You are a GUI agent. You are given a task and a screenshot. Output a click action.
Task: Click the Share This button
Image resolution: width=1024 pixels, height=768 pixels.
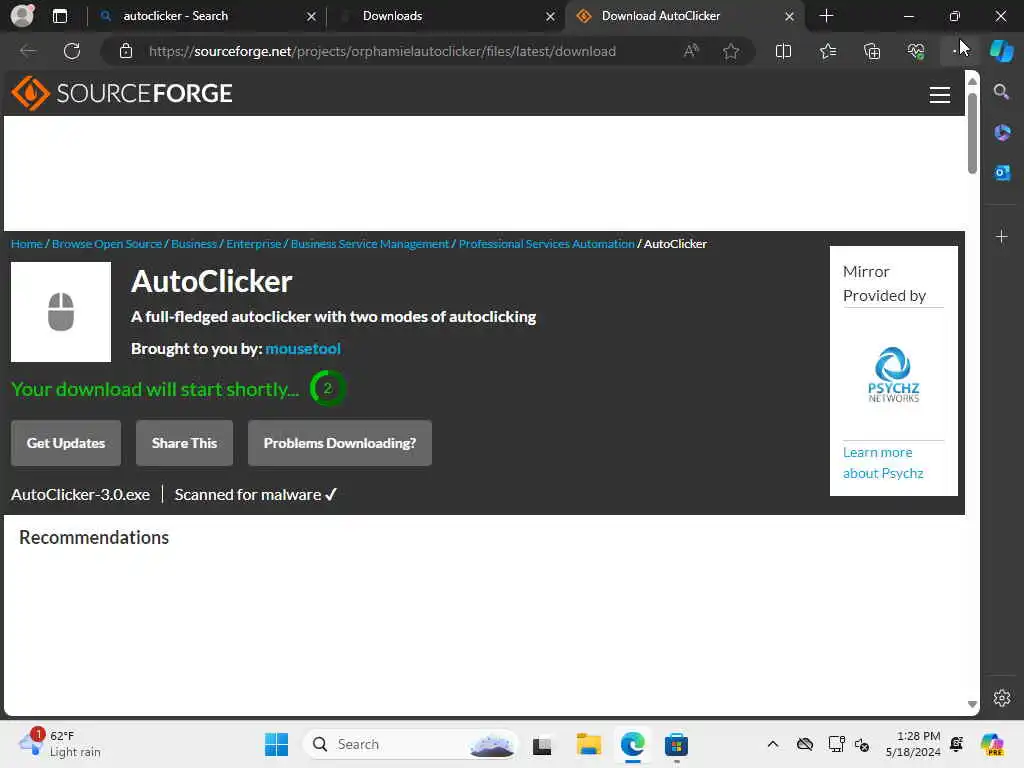point(184,443)
